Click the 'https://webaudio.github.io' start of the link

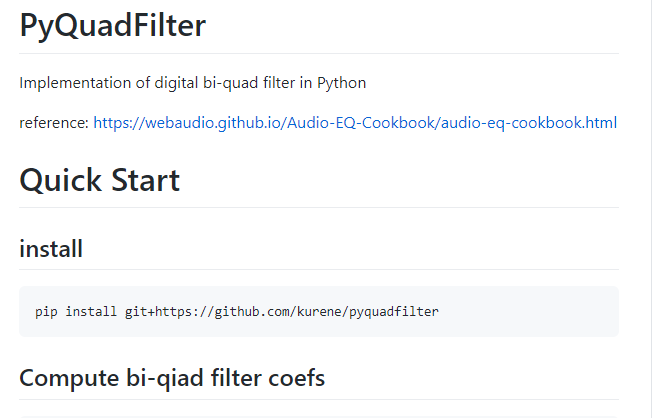[189, 123]
